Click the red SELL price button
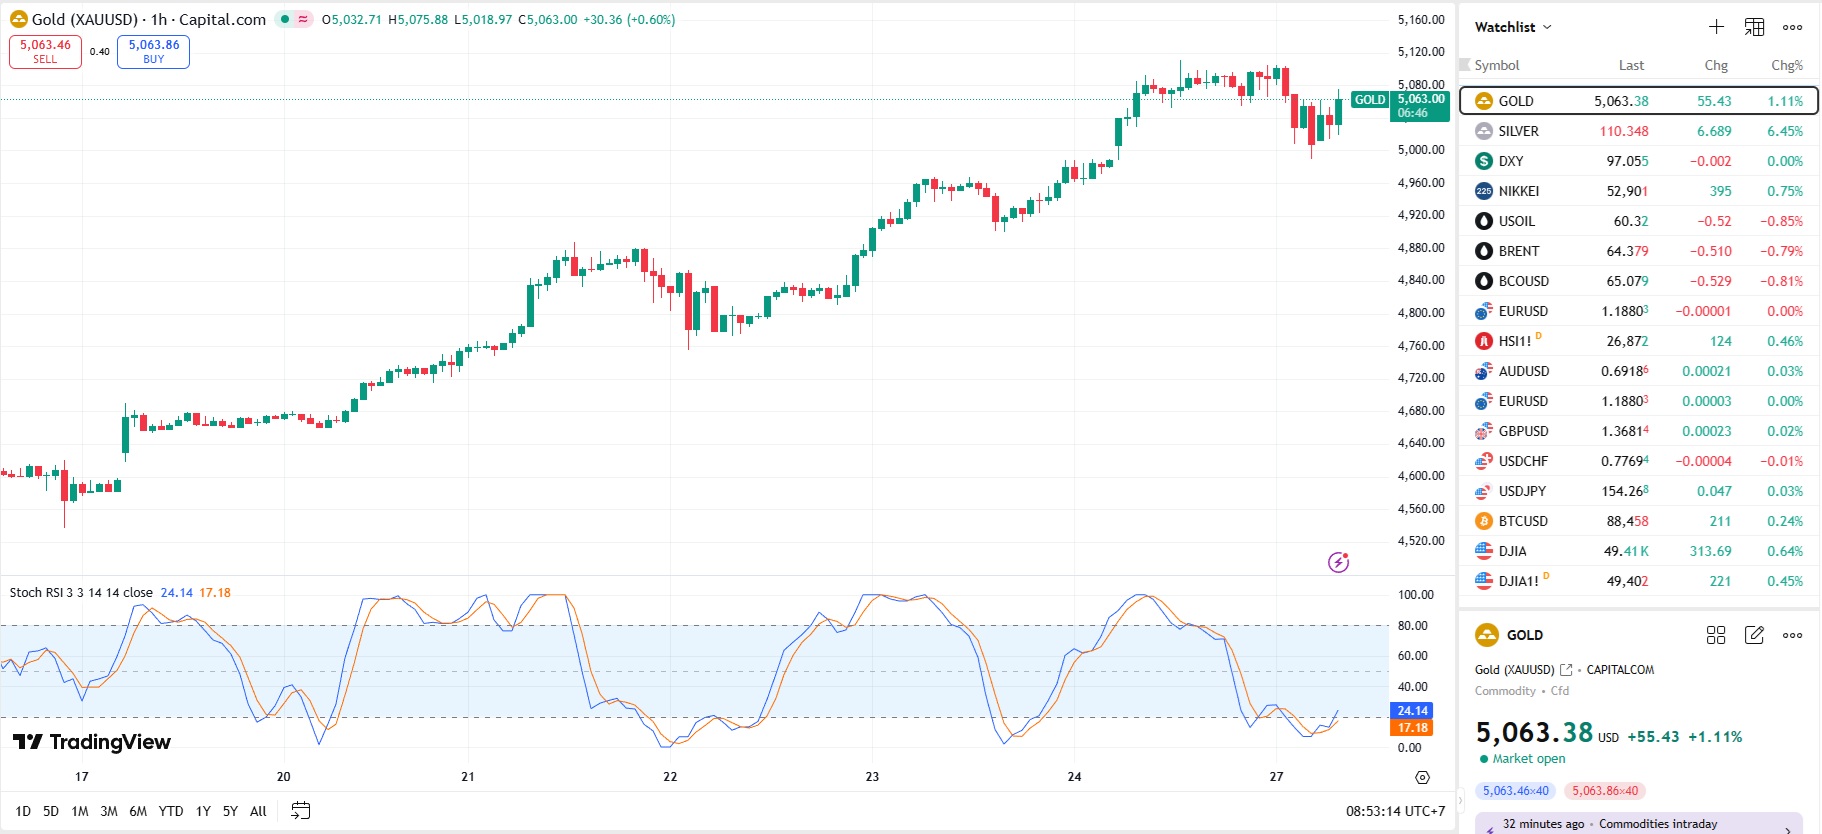 point(45,51)
